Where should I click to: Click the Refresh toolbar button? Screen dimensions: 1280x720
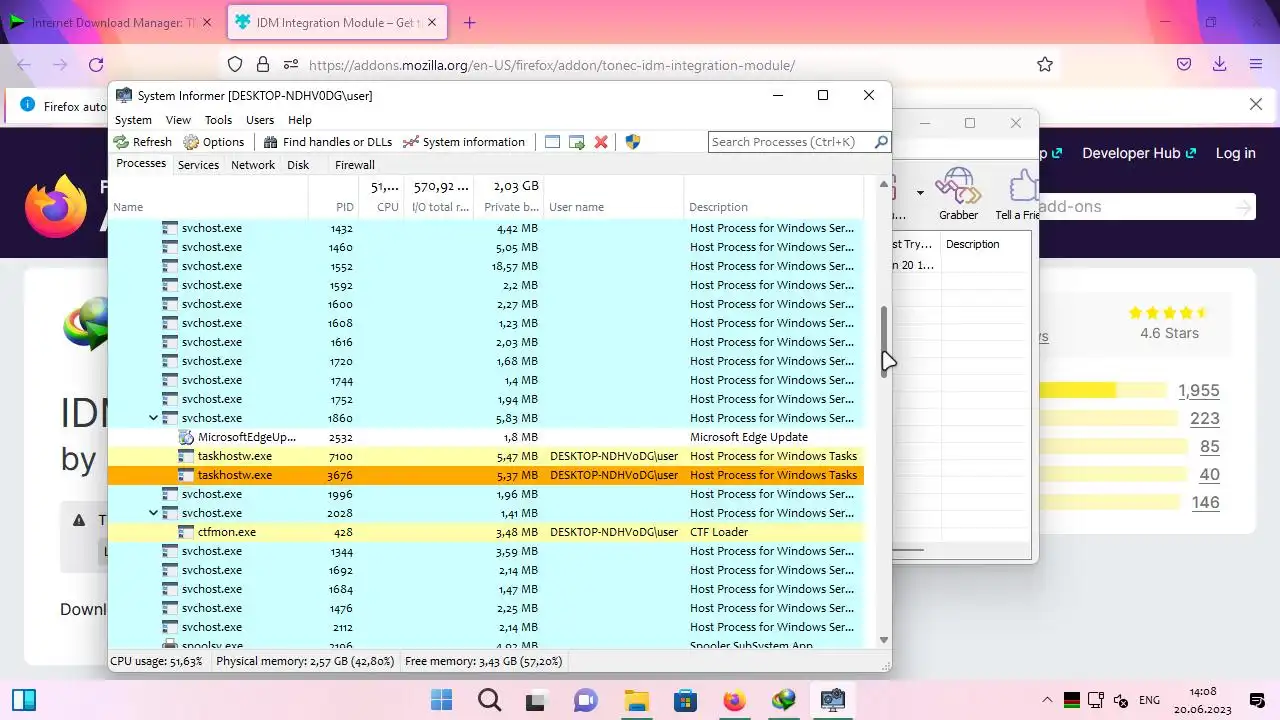coord(142,142)
